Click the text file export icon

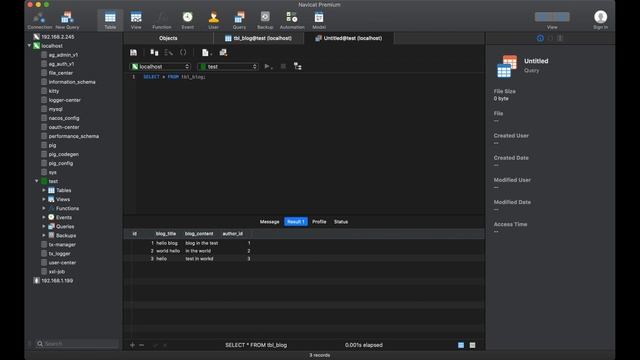coord(206,53)
